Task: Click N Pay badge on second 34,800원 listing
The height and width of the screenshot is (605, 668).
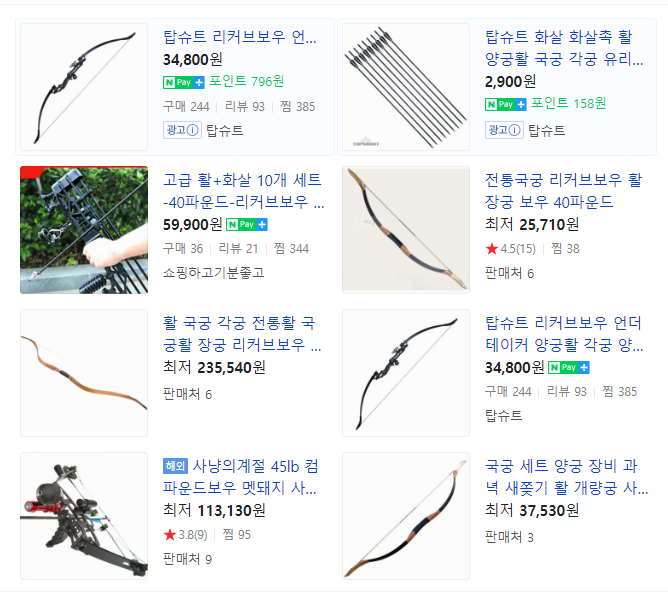Action: (x=569, y=367)
